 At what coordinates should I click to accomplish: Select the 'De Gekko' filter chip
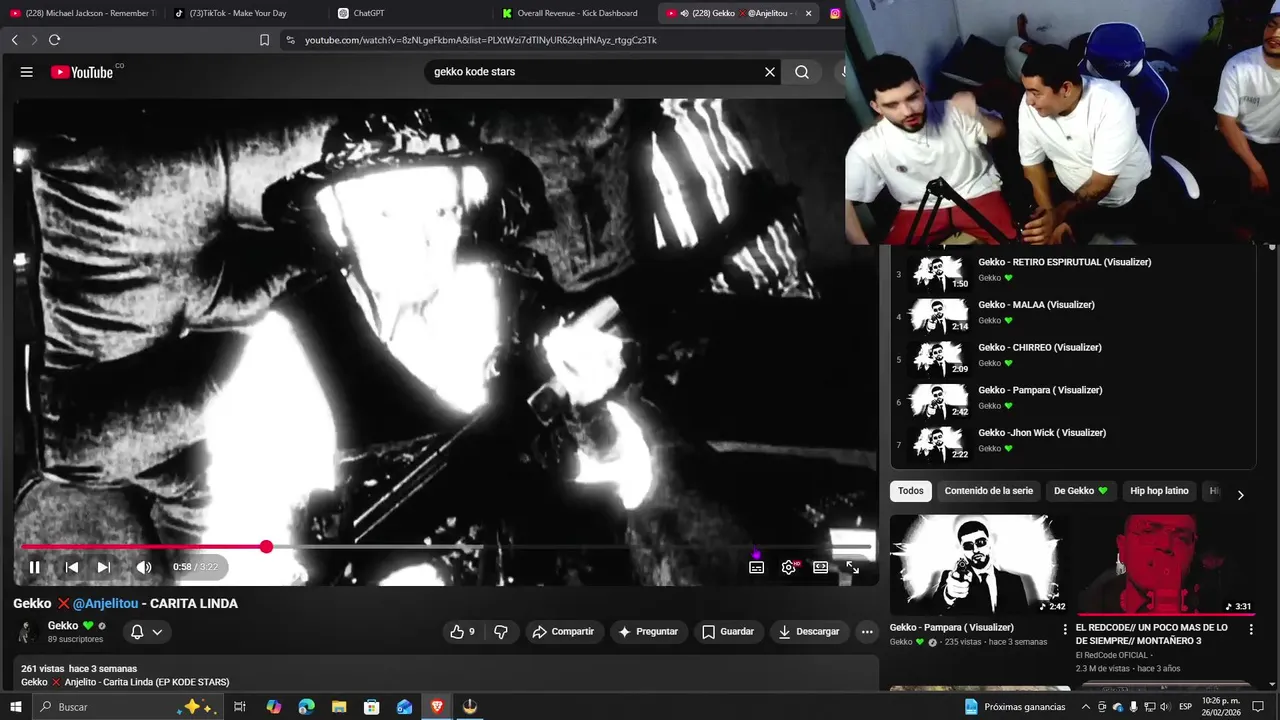pos(1081,491)
